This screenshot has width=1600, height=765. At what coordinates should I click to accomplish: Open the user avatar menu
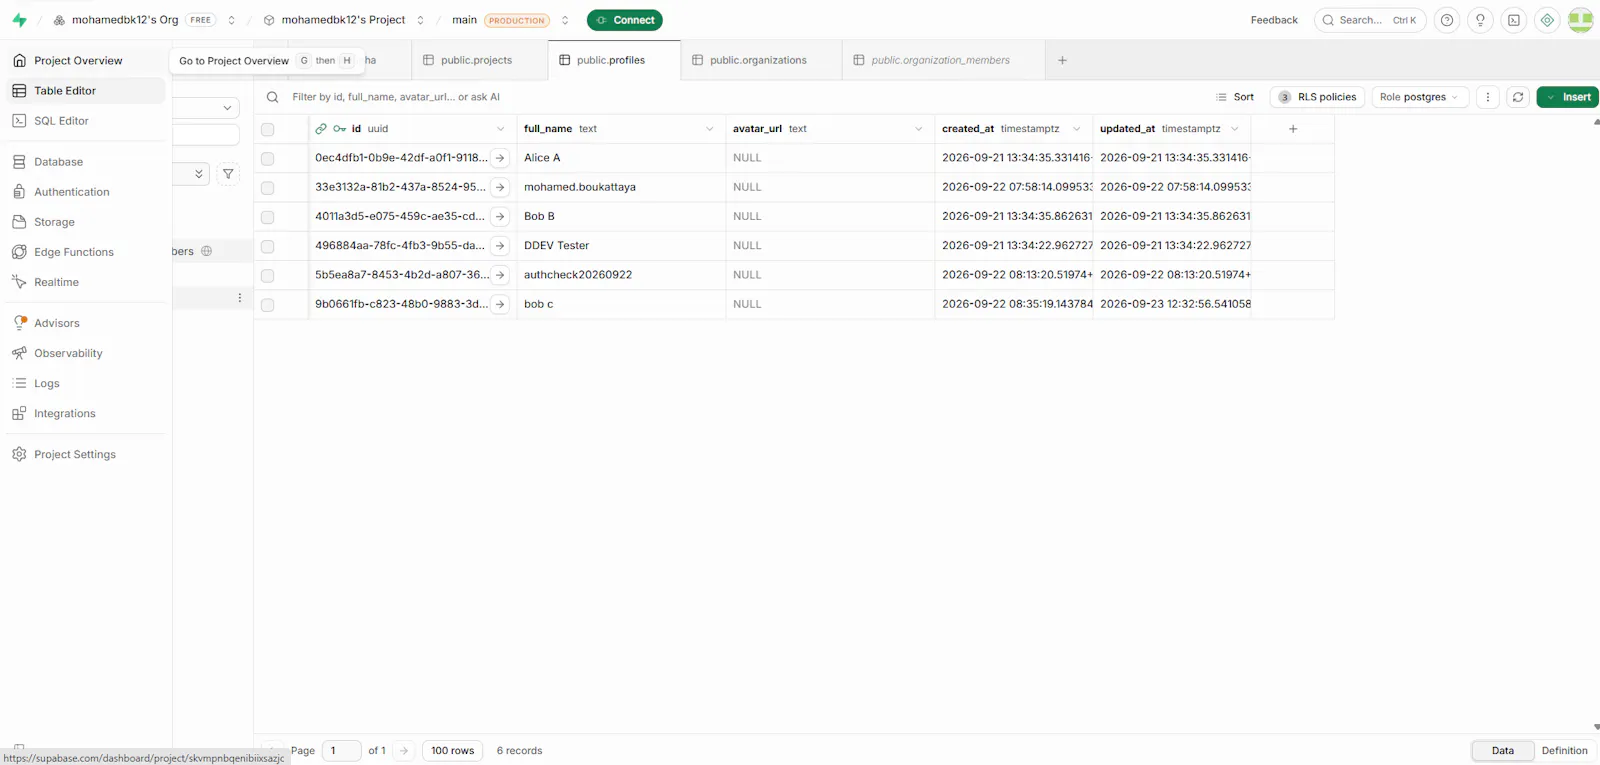pos(1581,20)
